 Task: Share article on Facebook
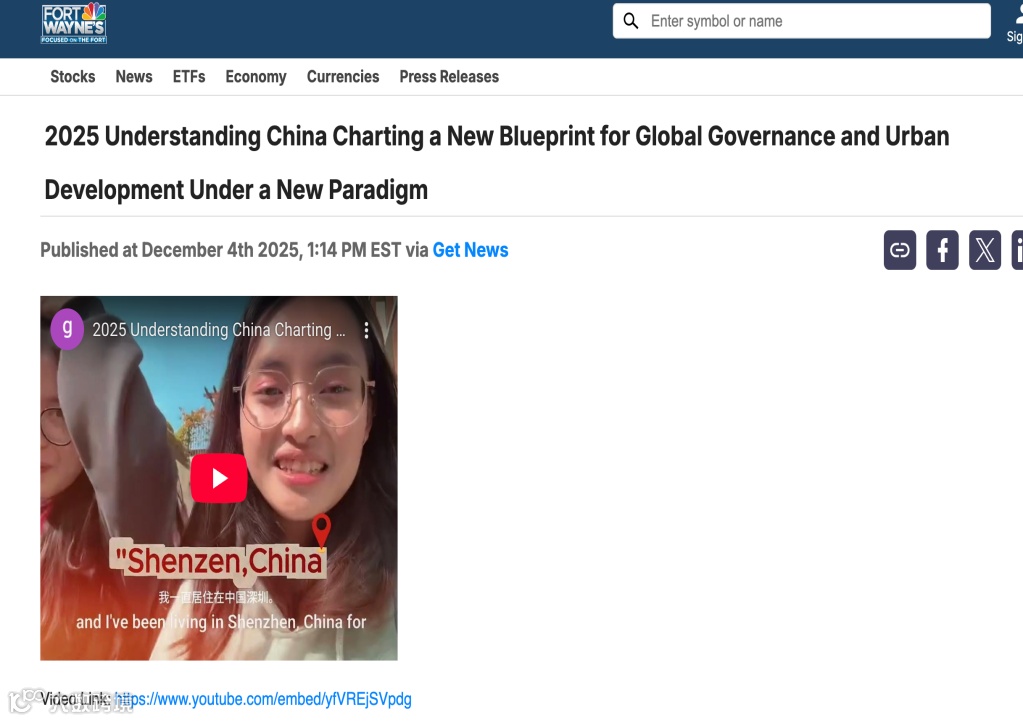point(942,250)
